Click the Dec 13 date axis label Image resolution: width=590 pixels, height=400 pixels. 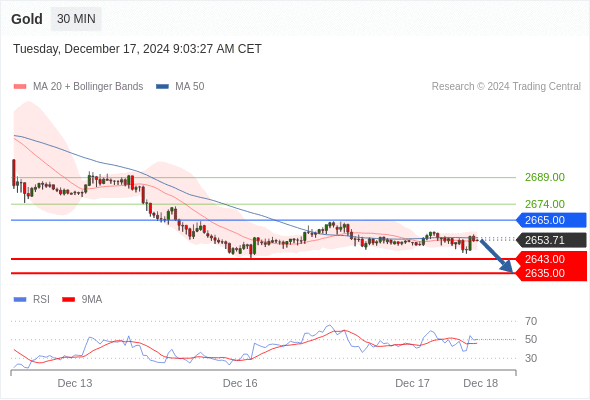(x=75, y=383)
